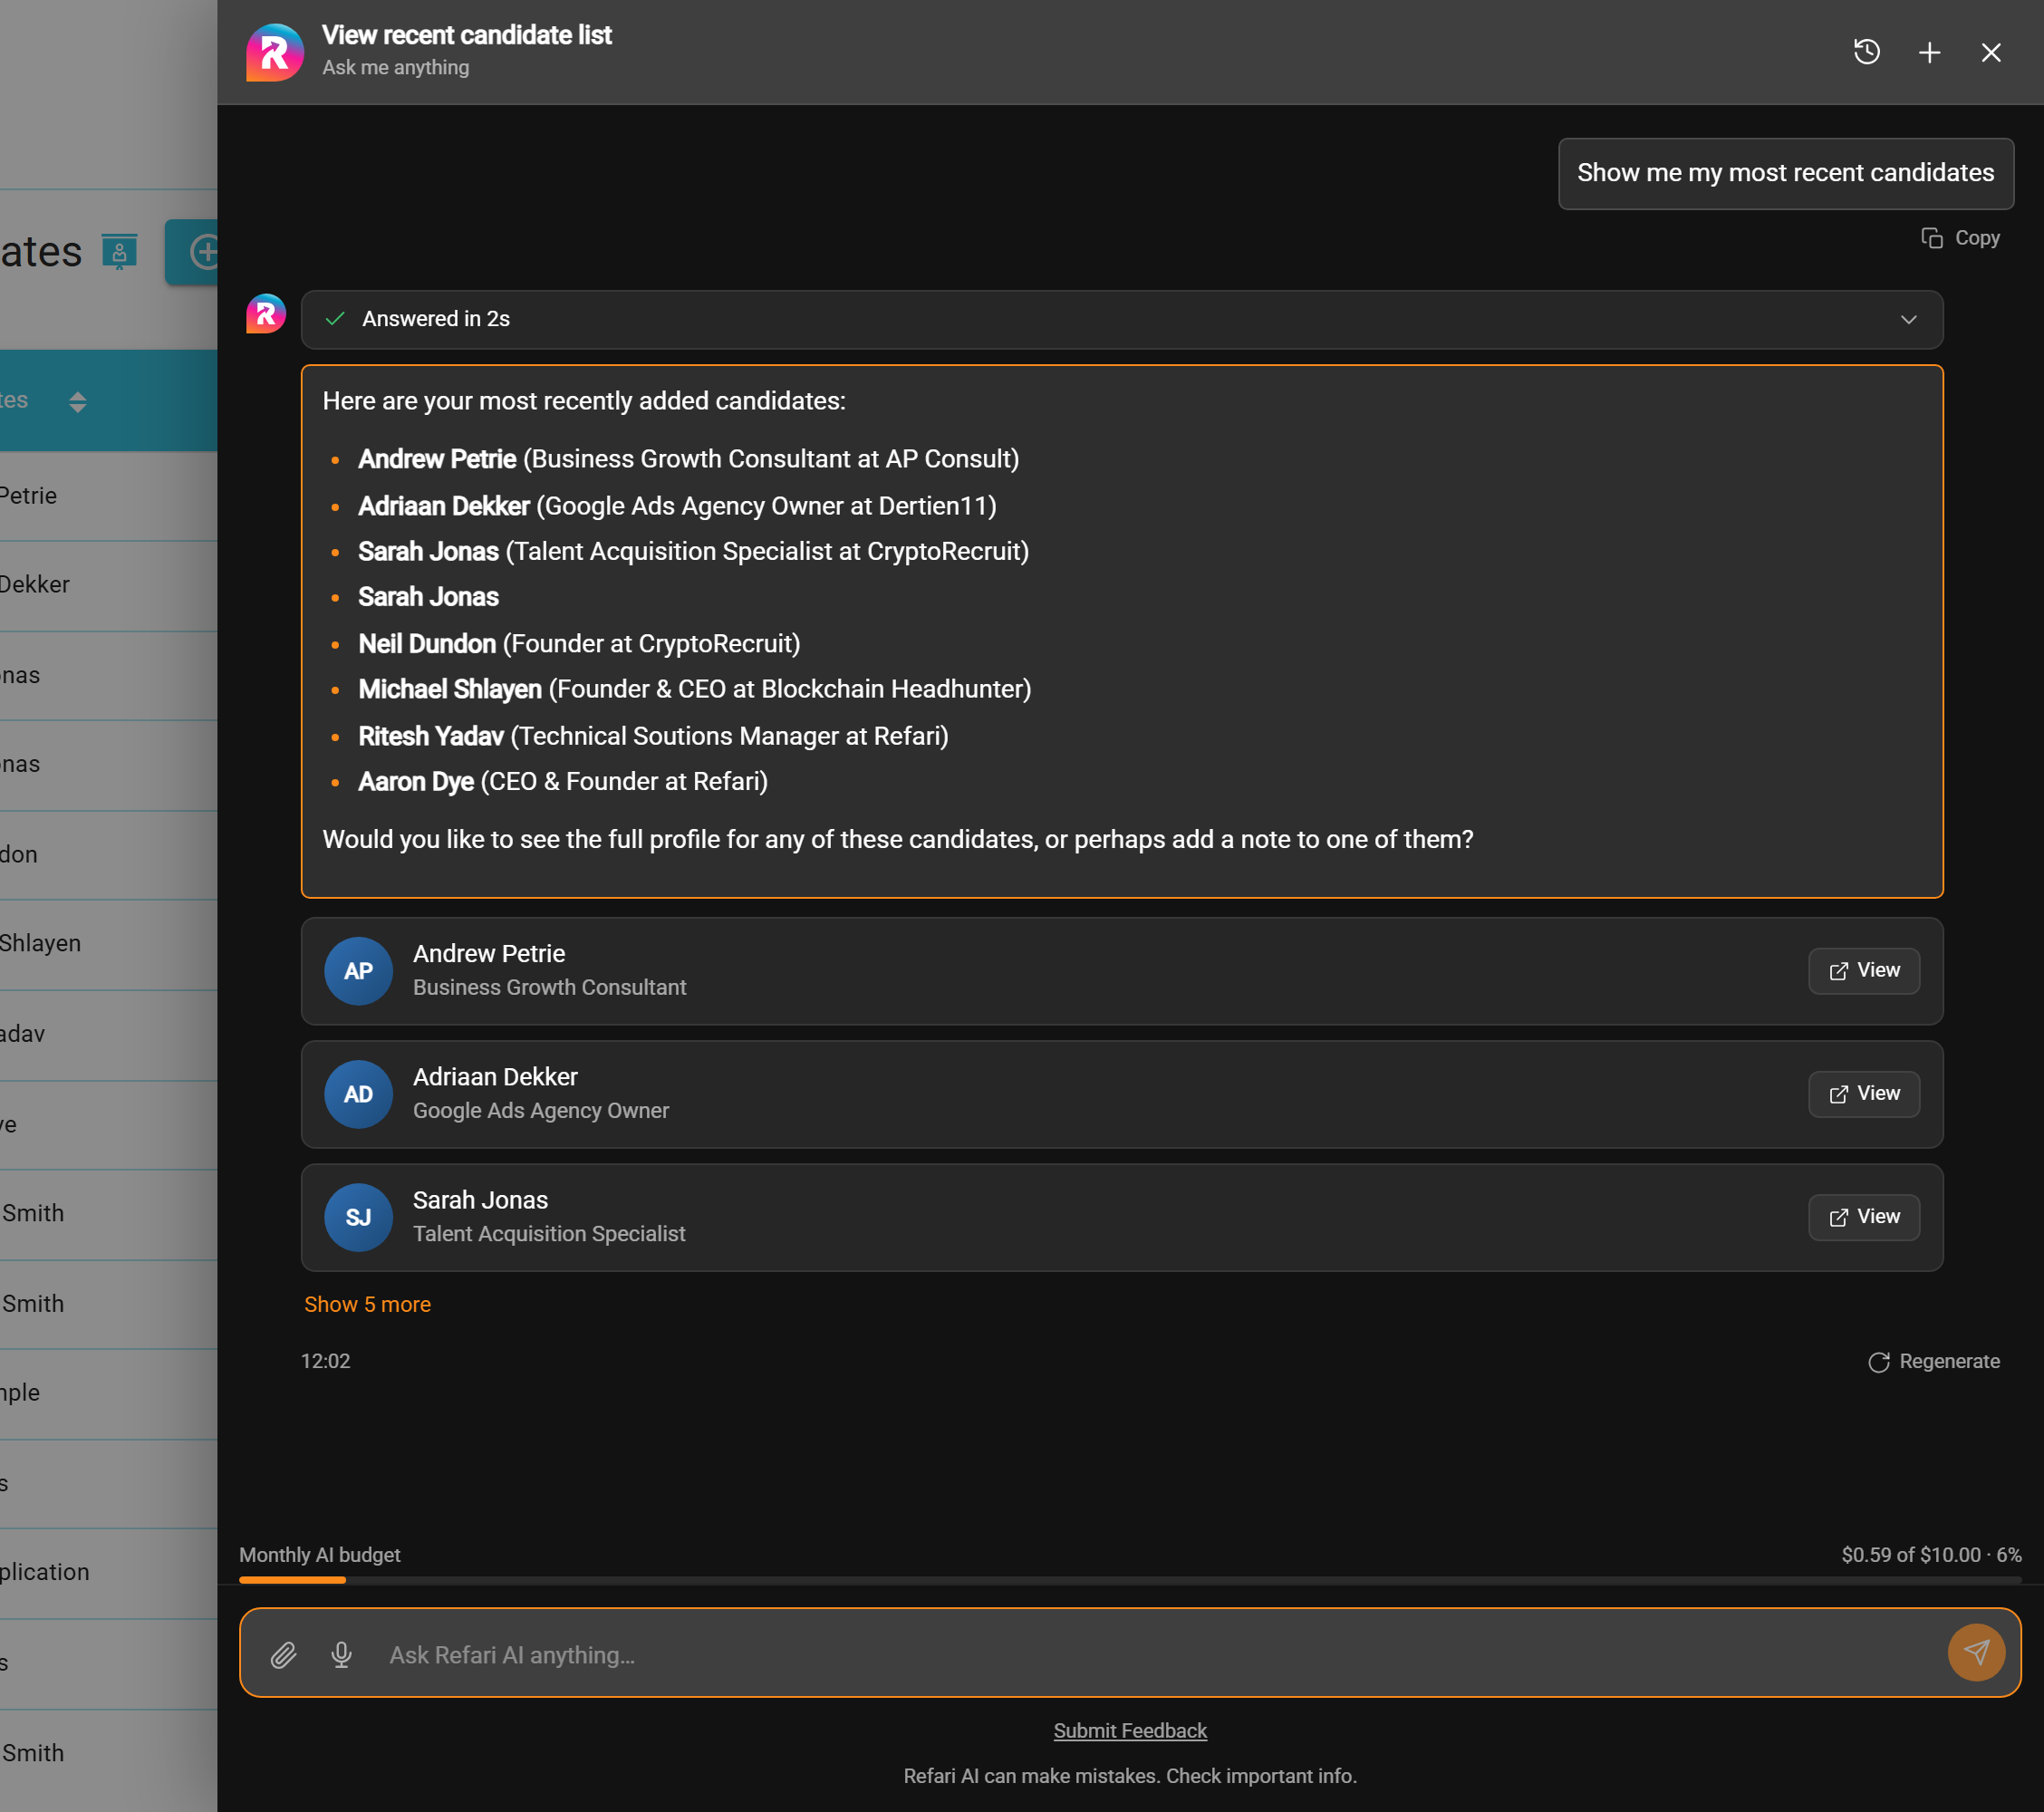Show 5 more candidates

coord(367,1304)
